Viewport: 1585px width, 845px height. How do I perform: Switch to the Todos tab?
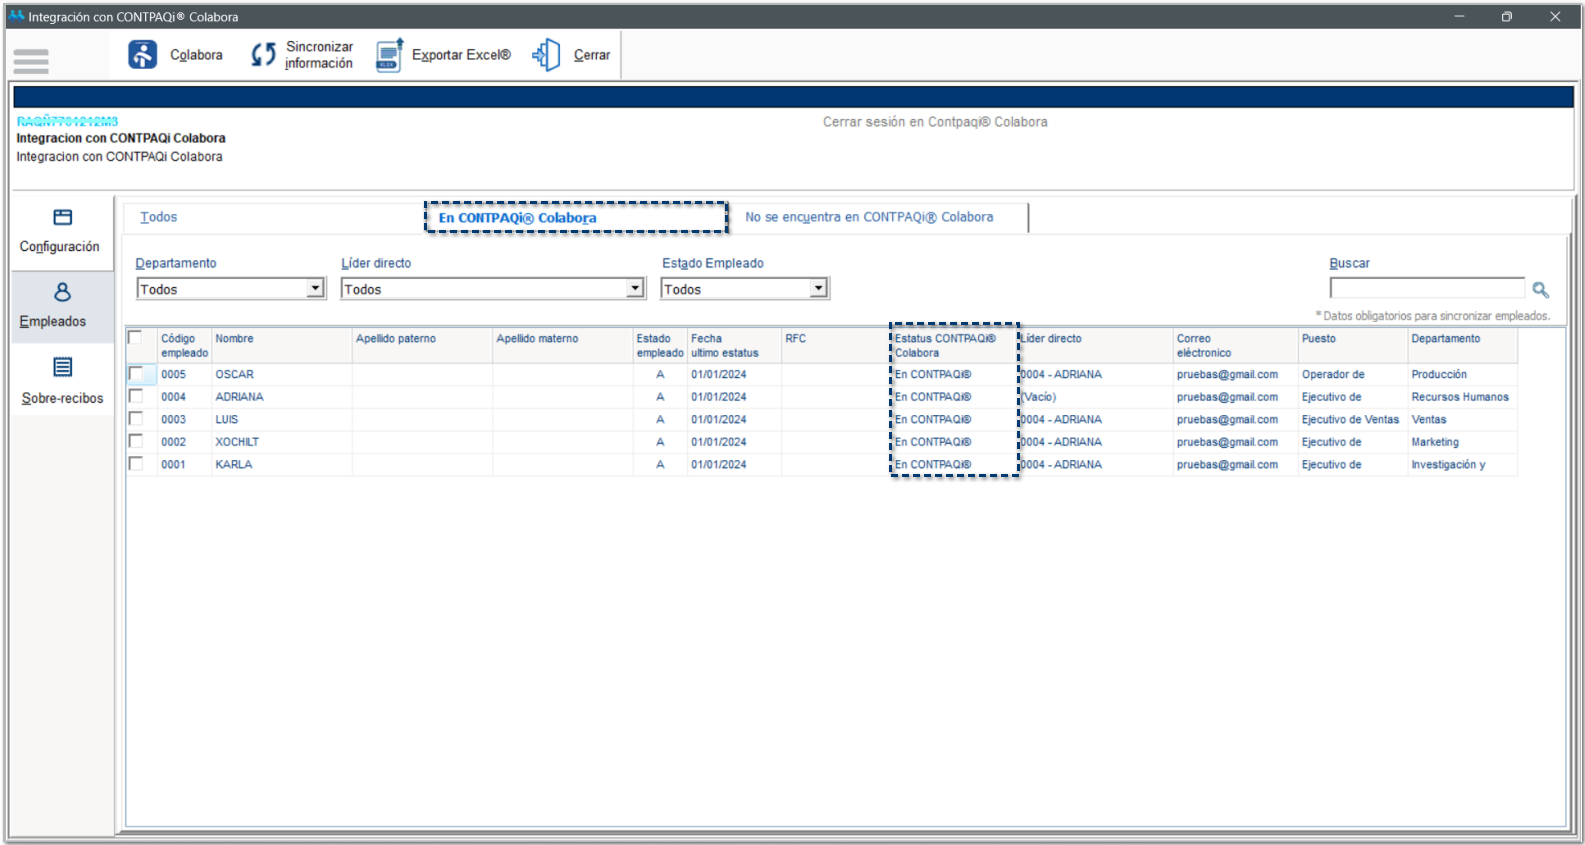[x=159, y=217]
